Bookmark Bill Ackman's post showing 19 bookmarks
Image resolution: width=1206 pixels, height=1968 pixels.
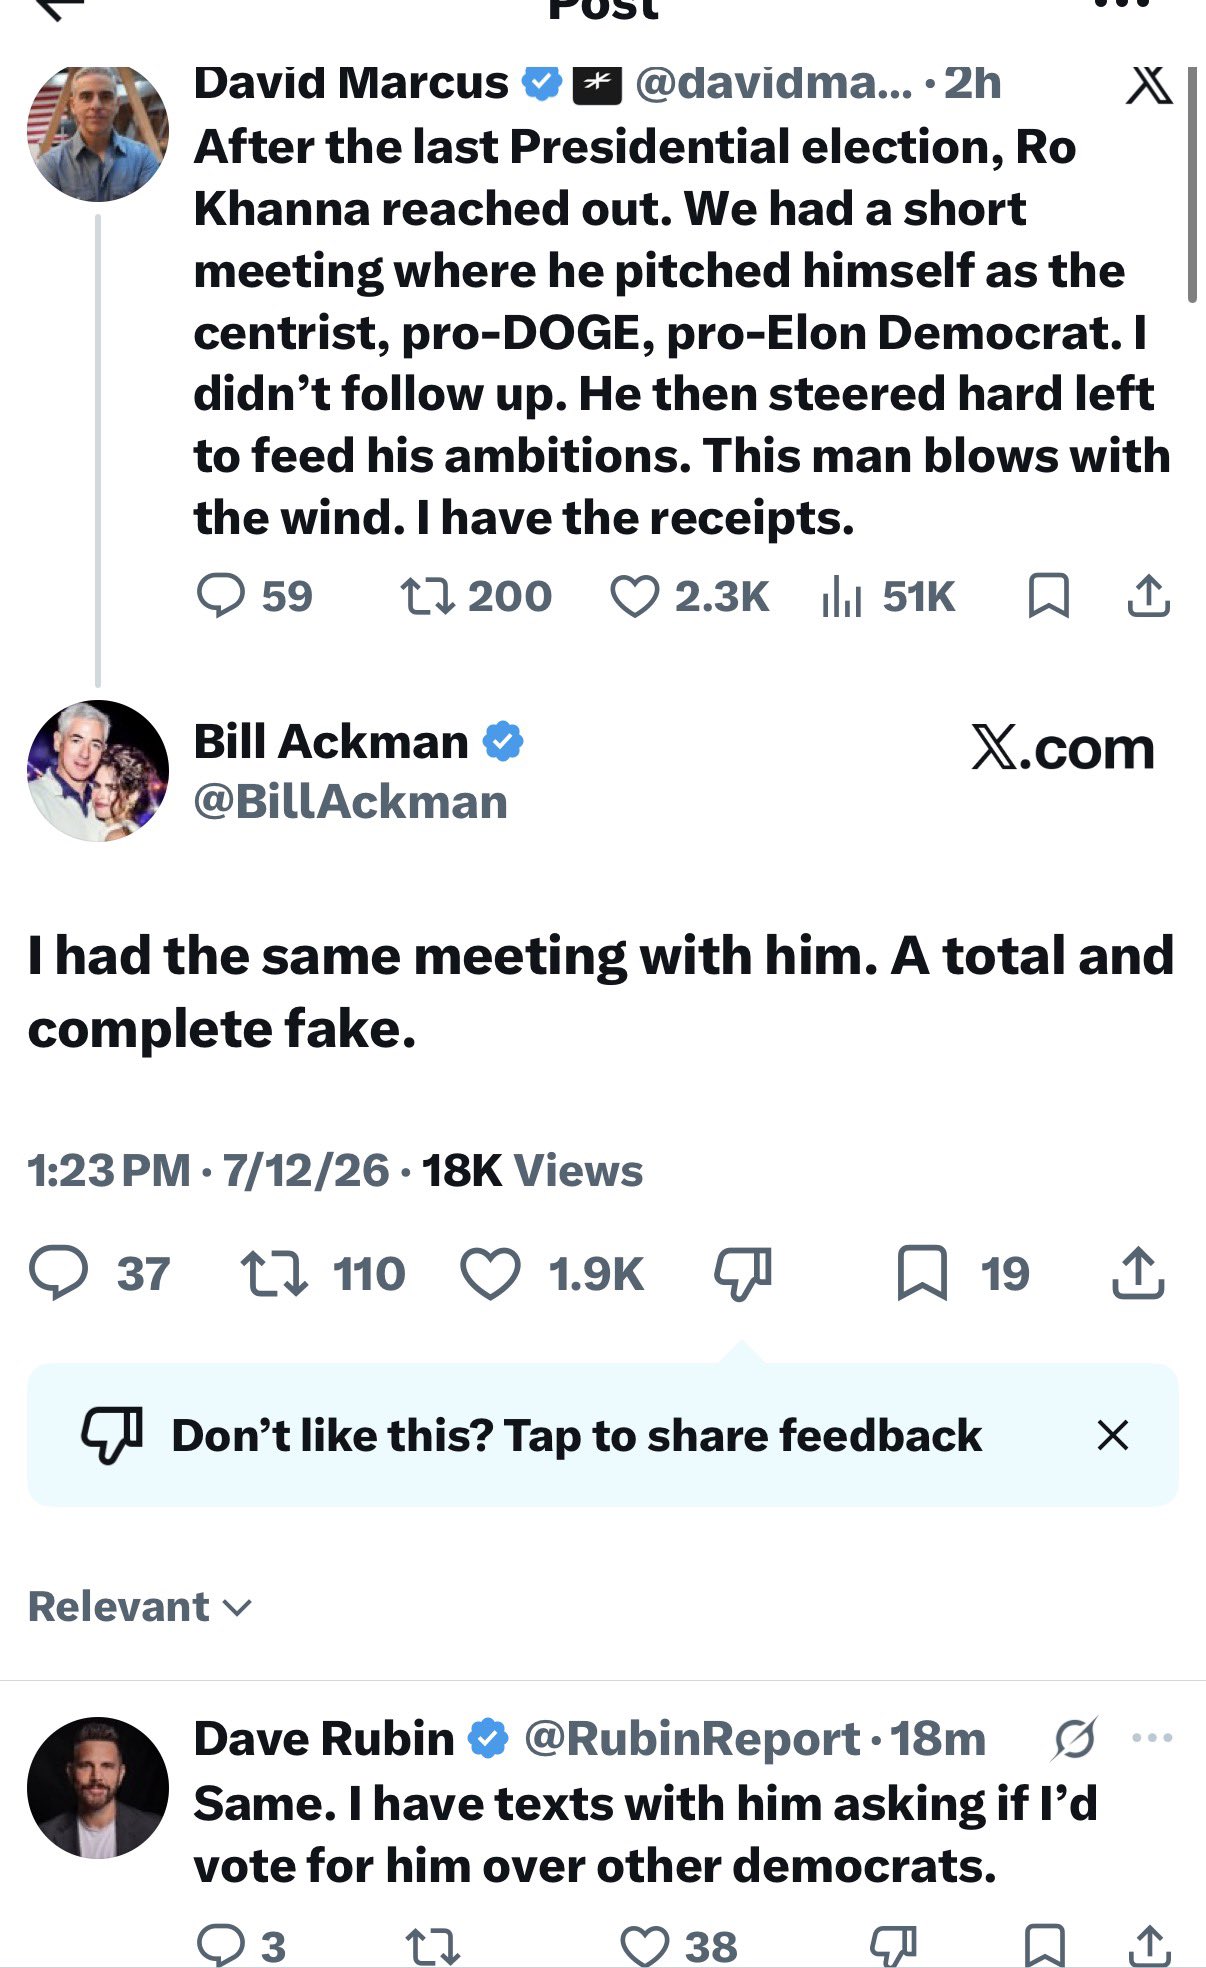tap(922, 1273)
